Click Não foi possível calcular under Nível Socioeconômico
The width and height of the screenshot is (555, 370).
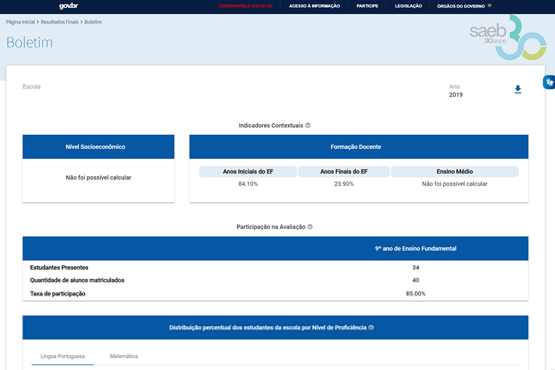(98, 177)
